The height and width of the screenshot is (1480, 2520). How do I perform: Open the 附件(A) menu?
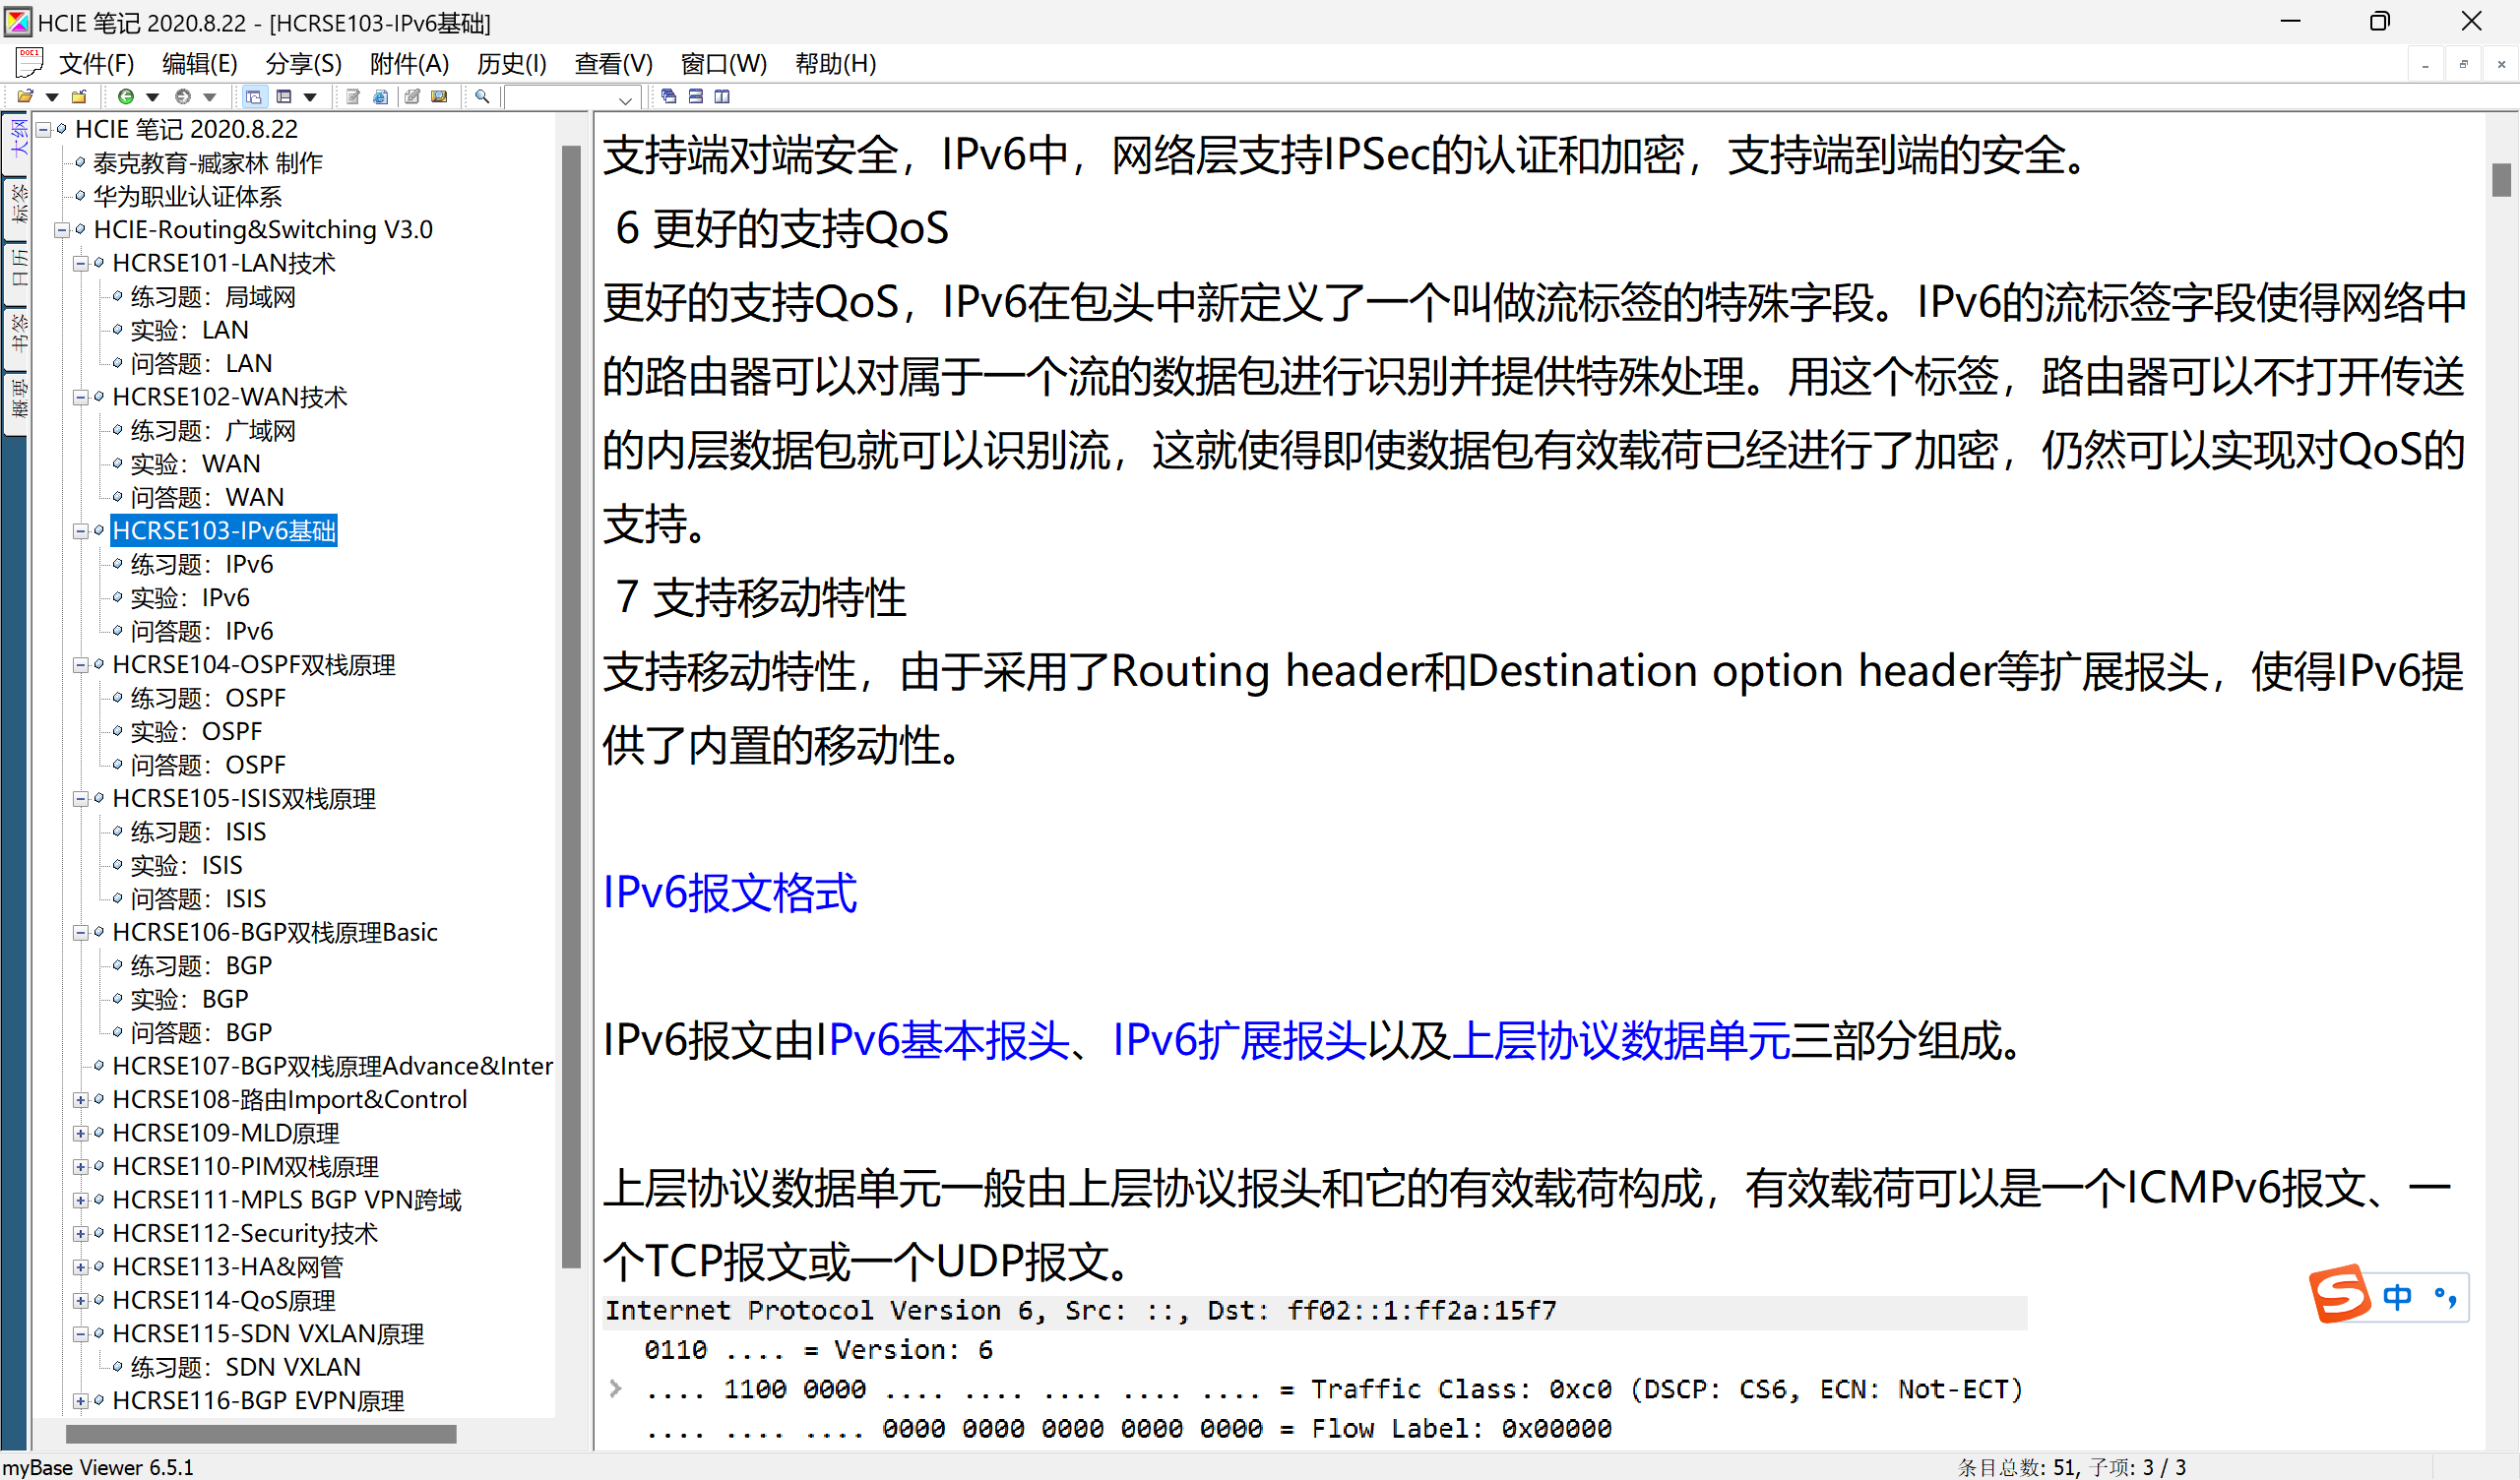click(409, 64)
